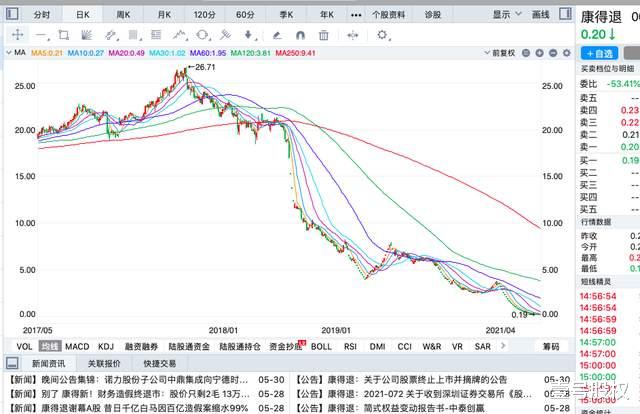Select the circle drawing tool
The image size is (640, 414).
tap(202, 36)
